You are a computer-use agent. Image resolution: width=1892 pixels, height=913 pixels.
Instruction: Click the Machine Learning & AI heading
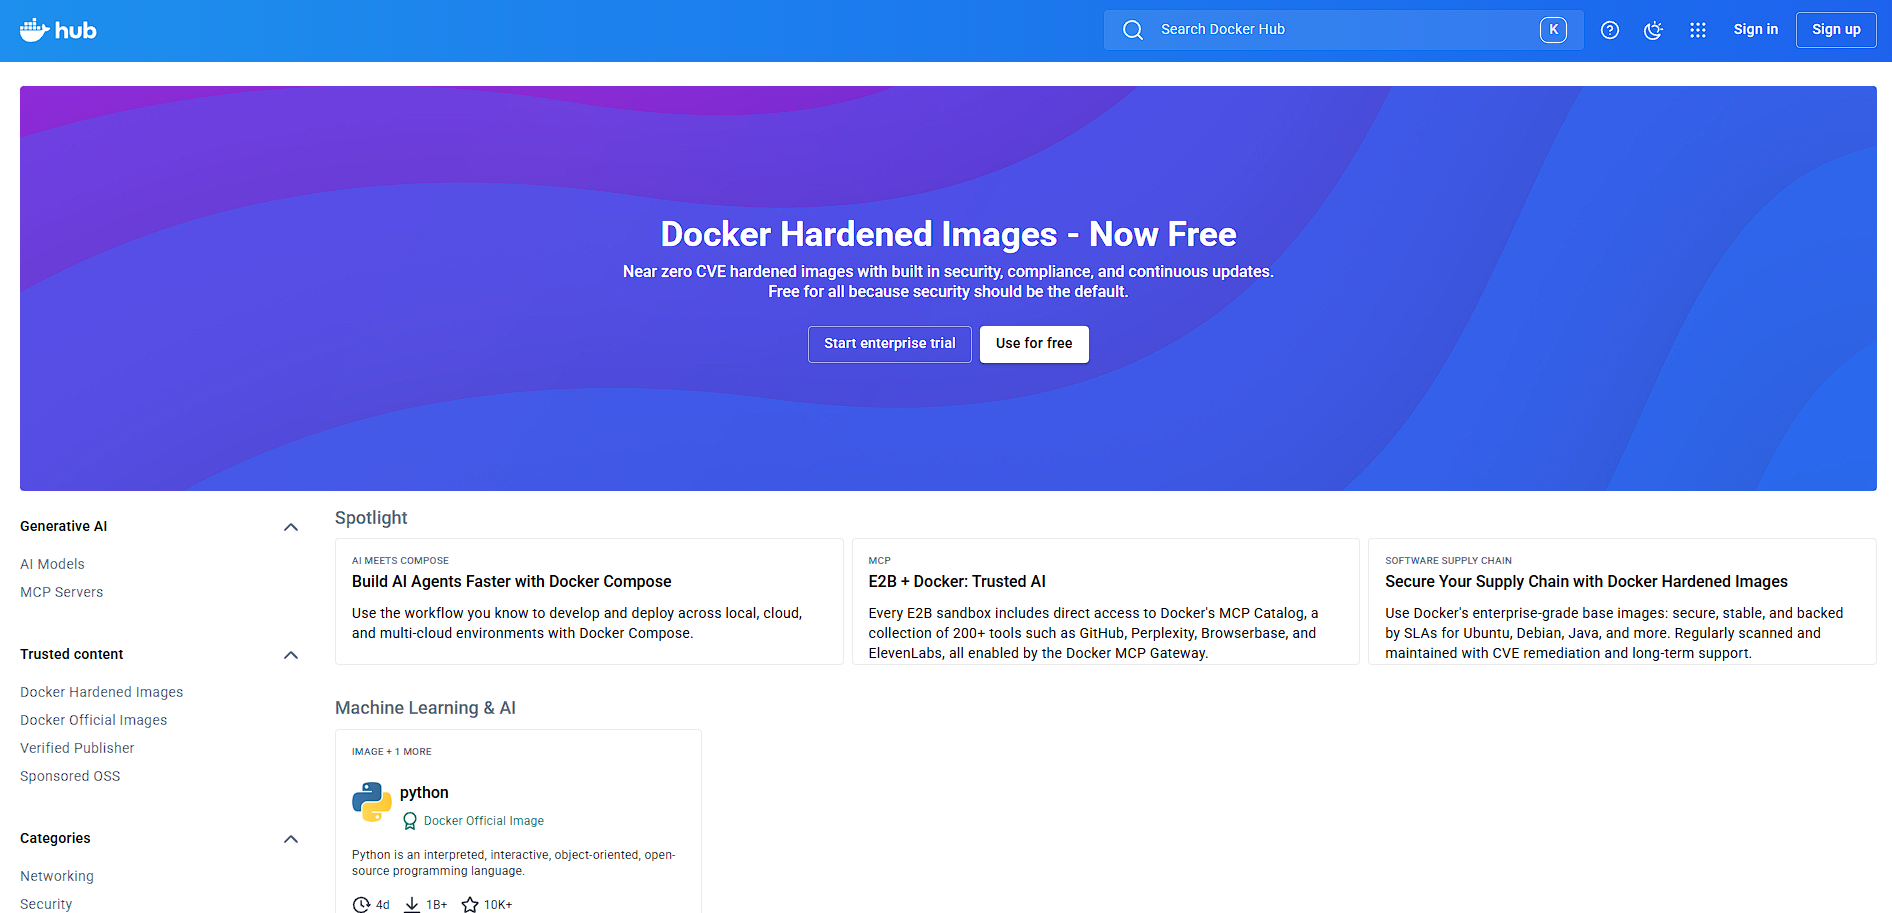coord(425,708)
